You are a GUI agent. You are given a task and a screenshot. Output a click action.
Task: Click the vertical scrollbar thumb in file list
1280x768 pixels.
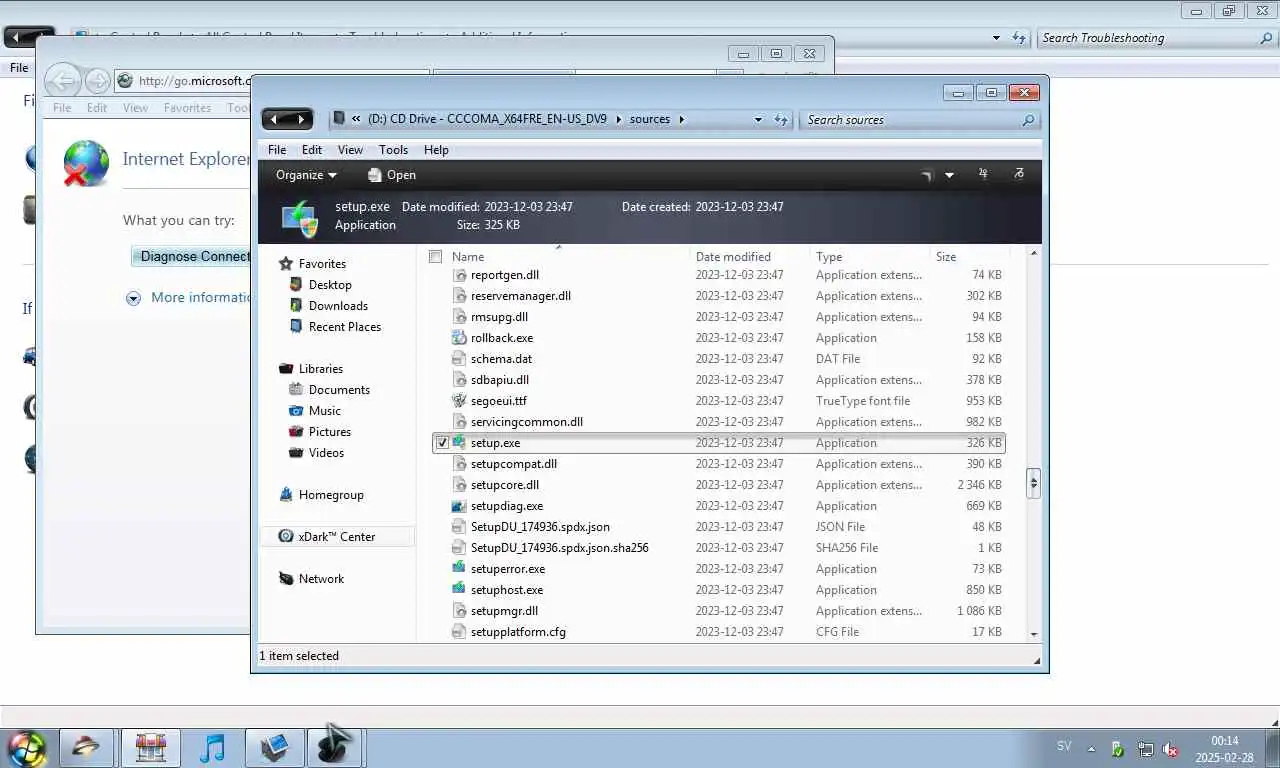point(1034,484)
